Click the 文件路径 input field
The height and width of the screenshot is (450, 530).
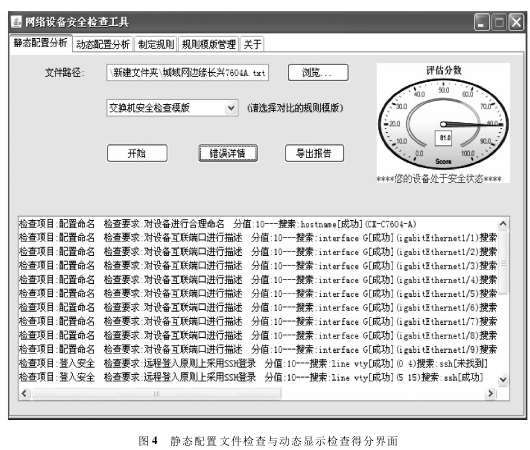click(188, 73)
